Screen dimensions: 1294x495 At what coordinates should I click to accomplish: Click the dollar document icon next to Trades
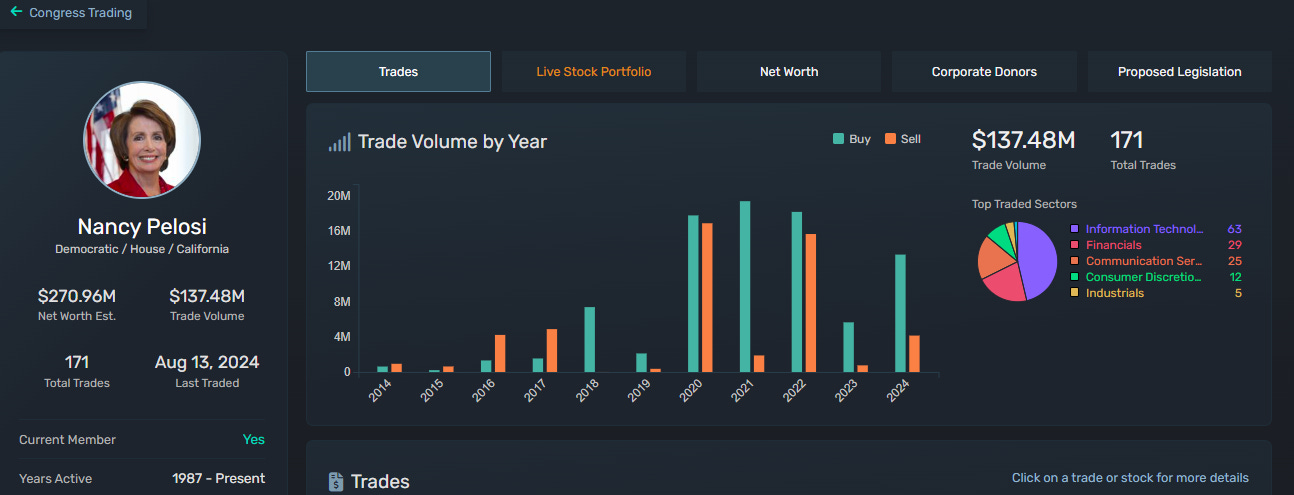coord(337,482)
